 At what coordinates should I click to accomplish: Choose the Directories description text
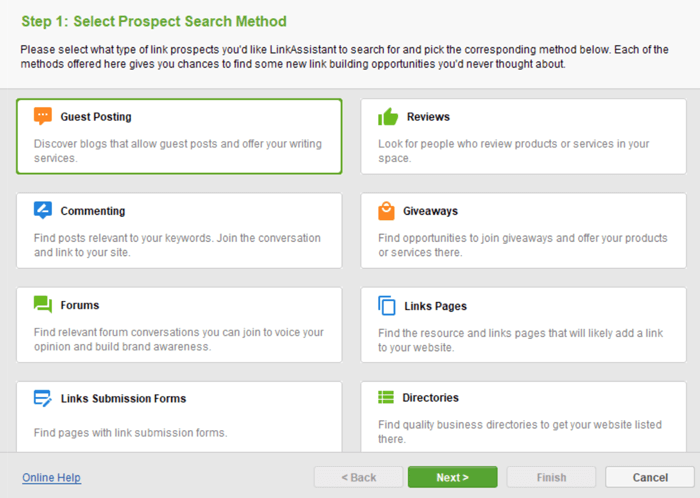[520, 432]
